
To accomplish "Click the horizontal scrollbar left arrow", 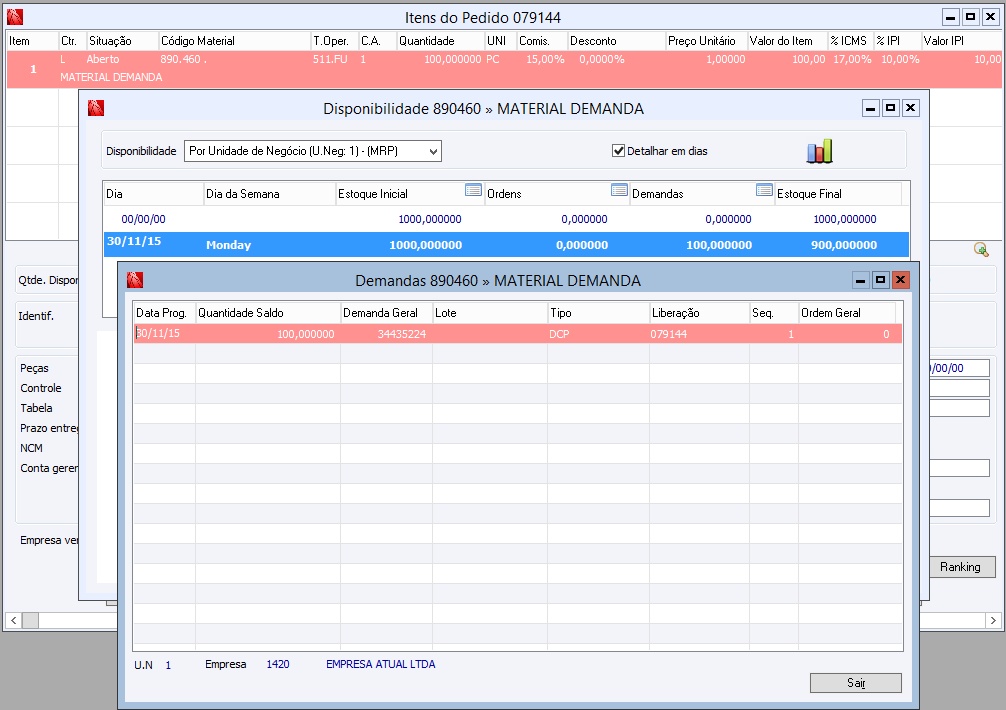I will tap(13, 620).
